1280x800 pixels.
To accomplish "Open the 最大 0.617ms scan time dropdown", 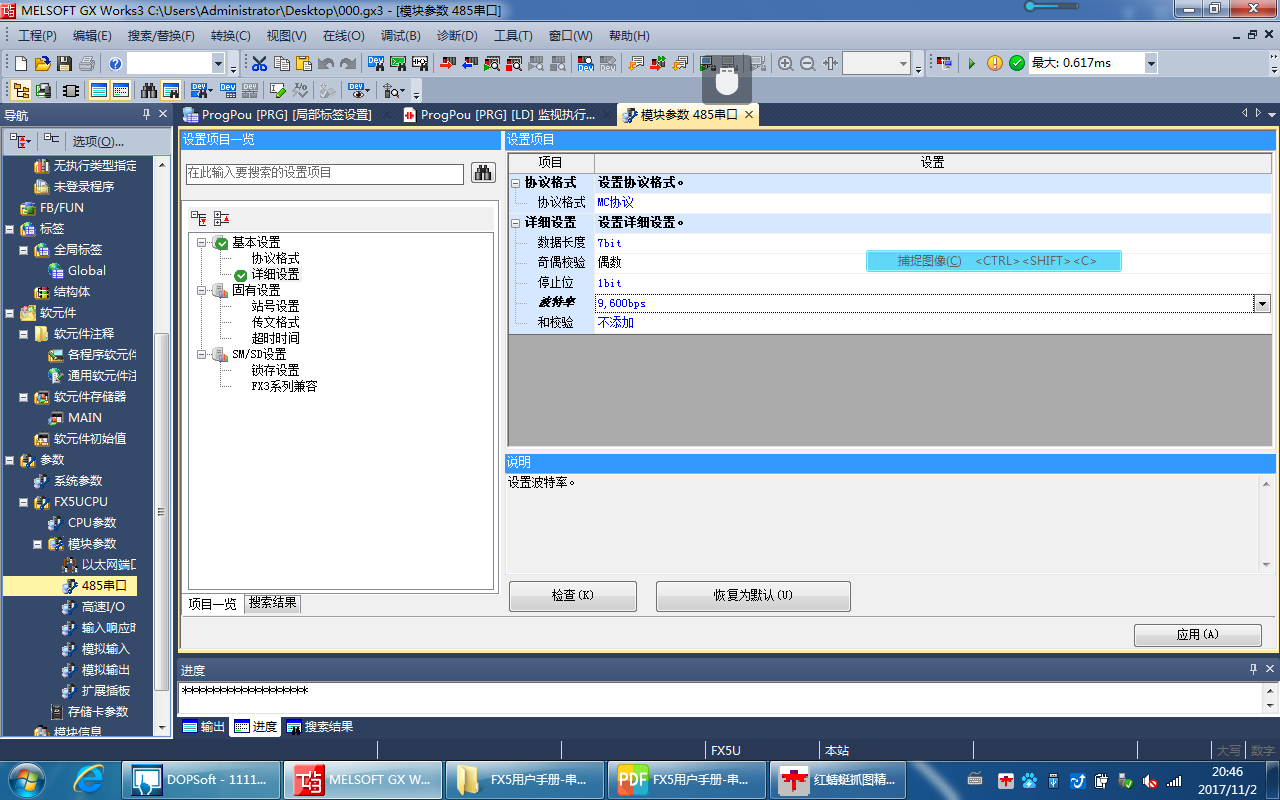I will 1151,63.
